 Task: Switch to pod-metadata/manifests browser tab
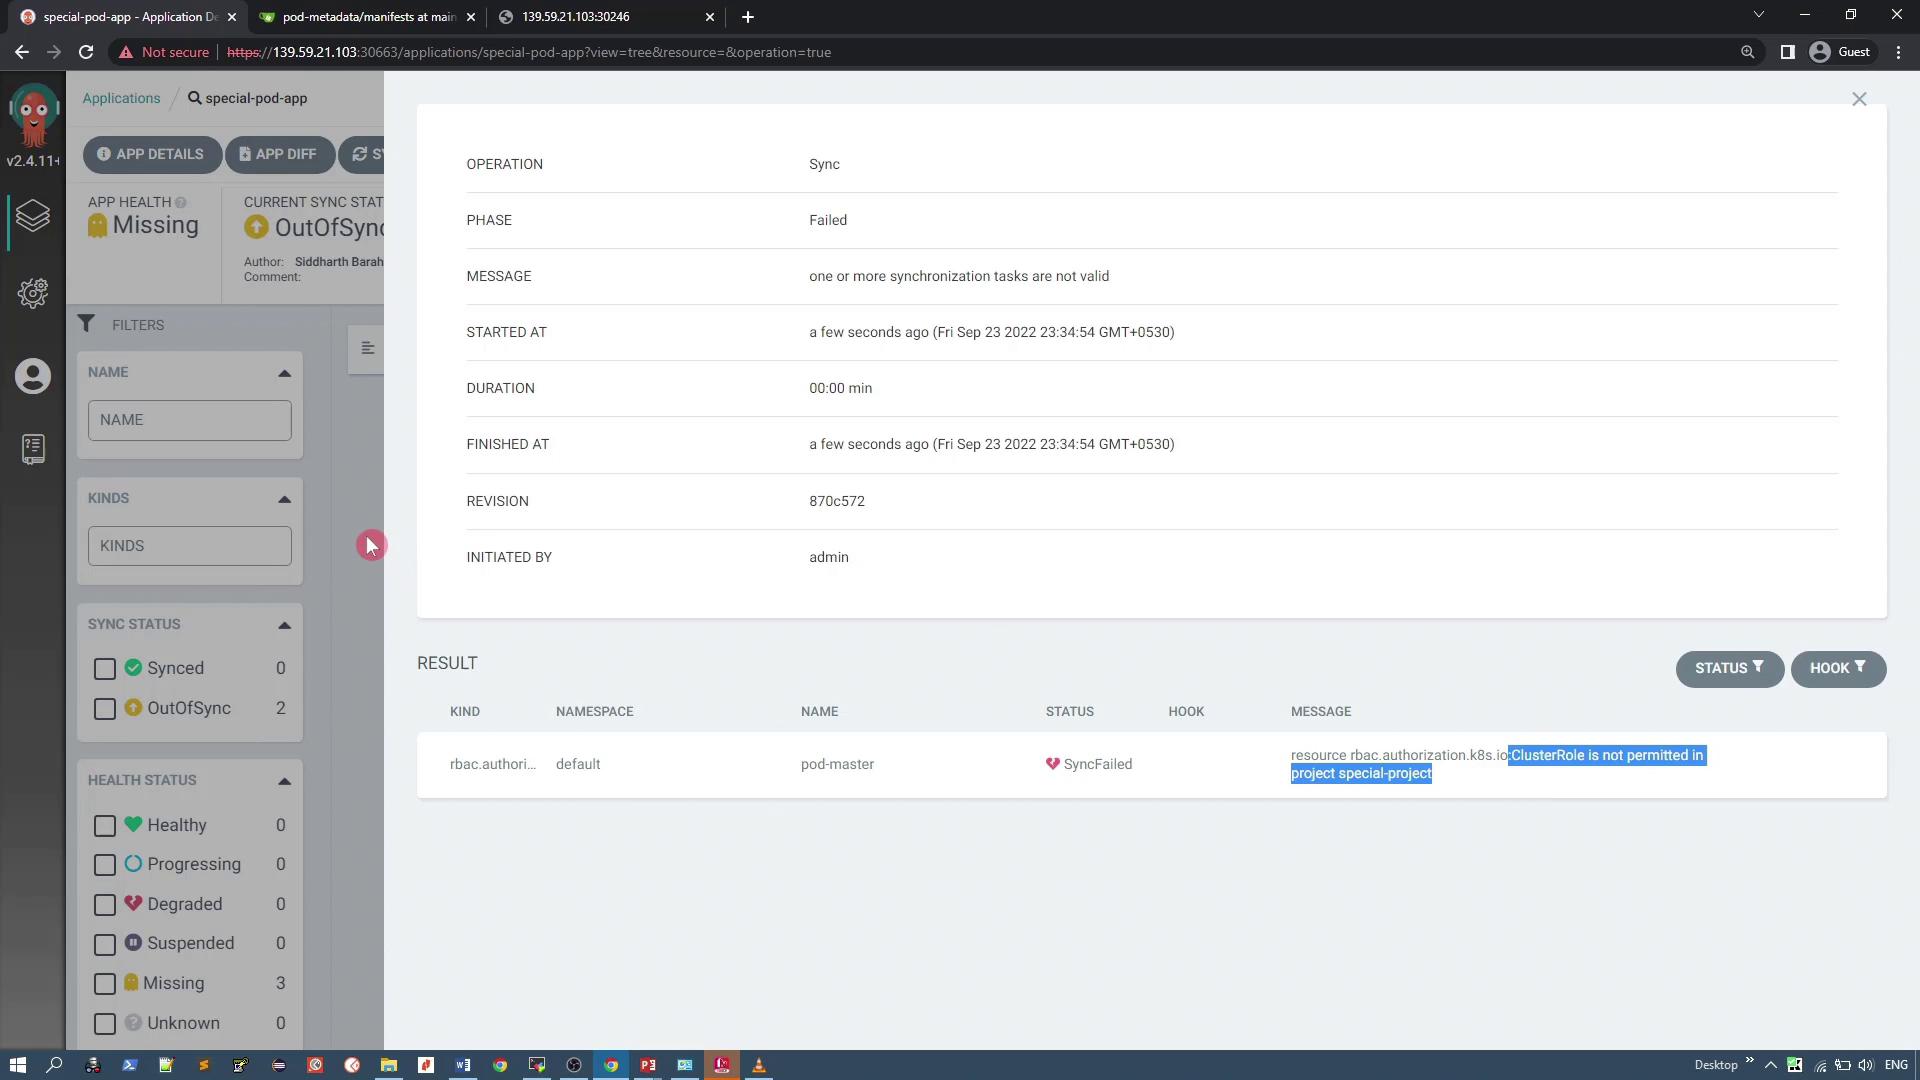[367, 17]
